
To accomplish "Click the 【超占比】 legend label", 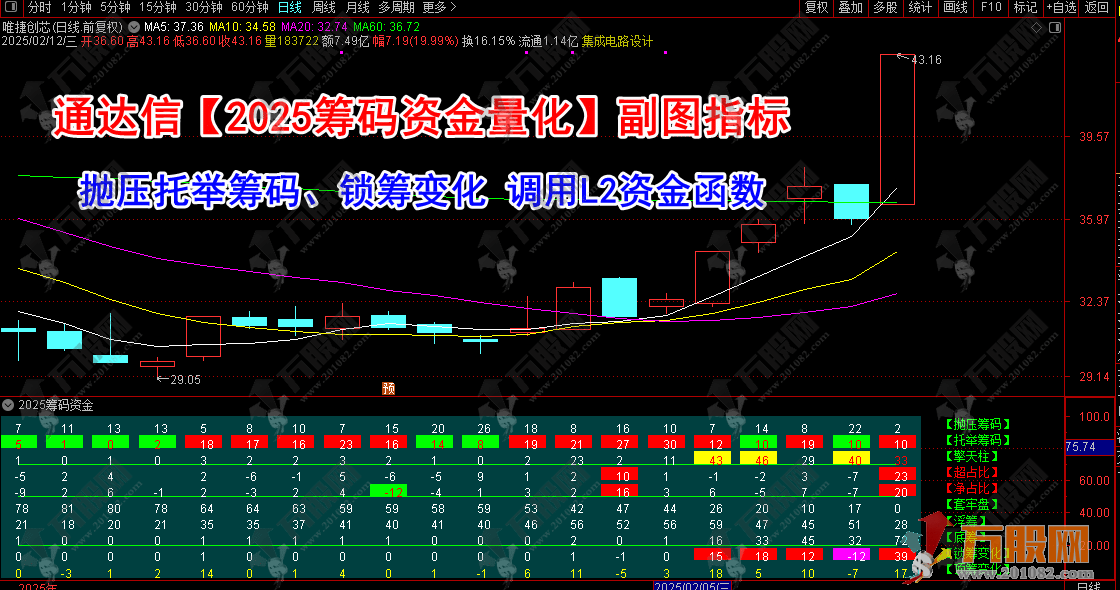I will 971,473.
